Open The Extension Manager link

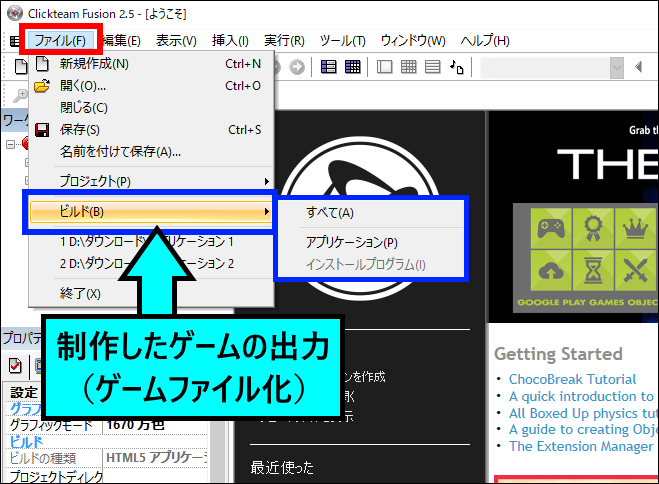(x=581, y=446)
